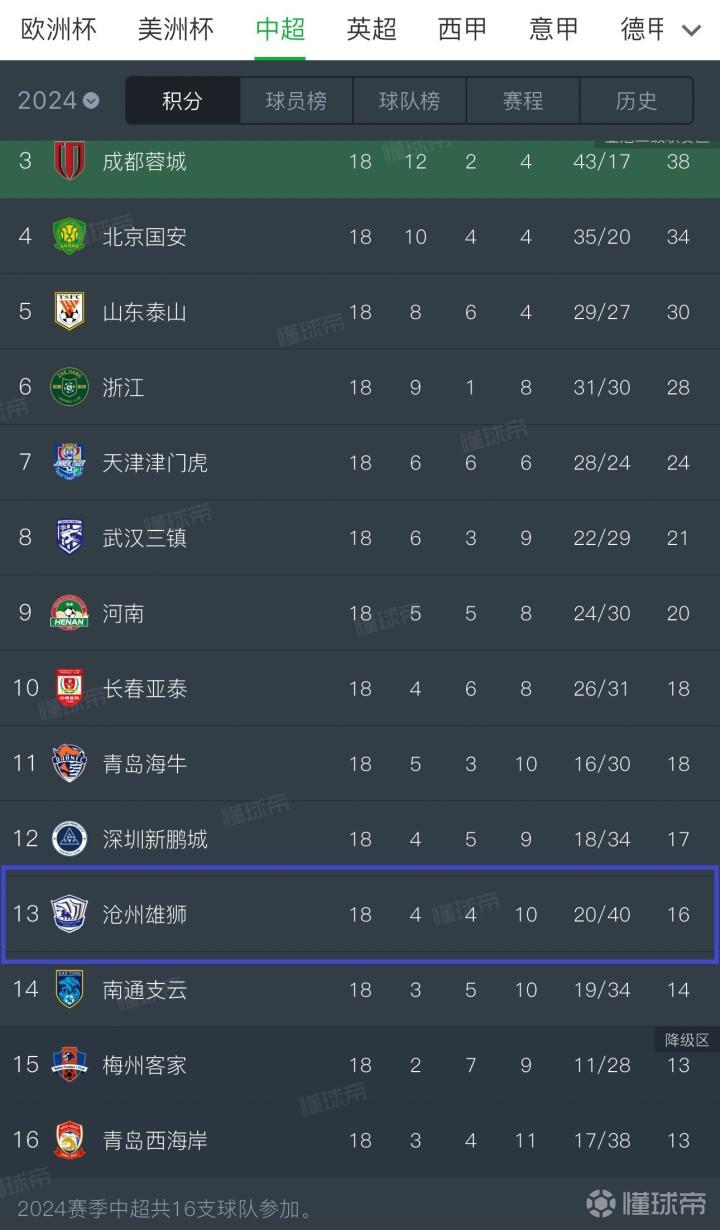Open the Qingdao Hainiu (青岛海牛) club crest
Image resolution: width=720 pixels, height=1230 pixels.
tap(69, 764)
